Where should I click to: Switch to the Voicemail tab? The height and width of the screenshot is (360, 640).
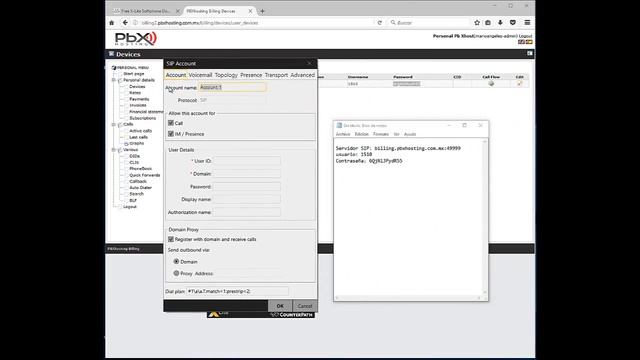200,75
